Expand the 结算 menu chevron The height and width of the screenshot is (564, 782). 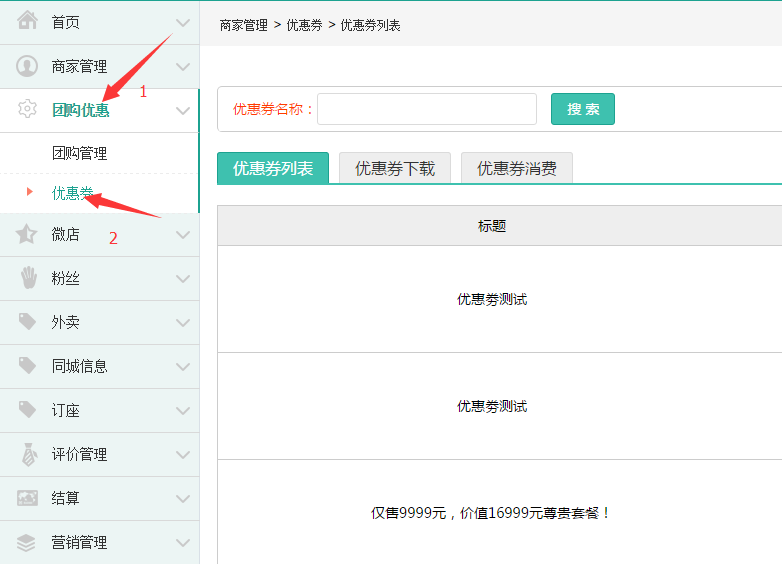pos(183,499)
